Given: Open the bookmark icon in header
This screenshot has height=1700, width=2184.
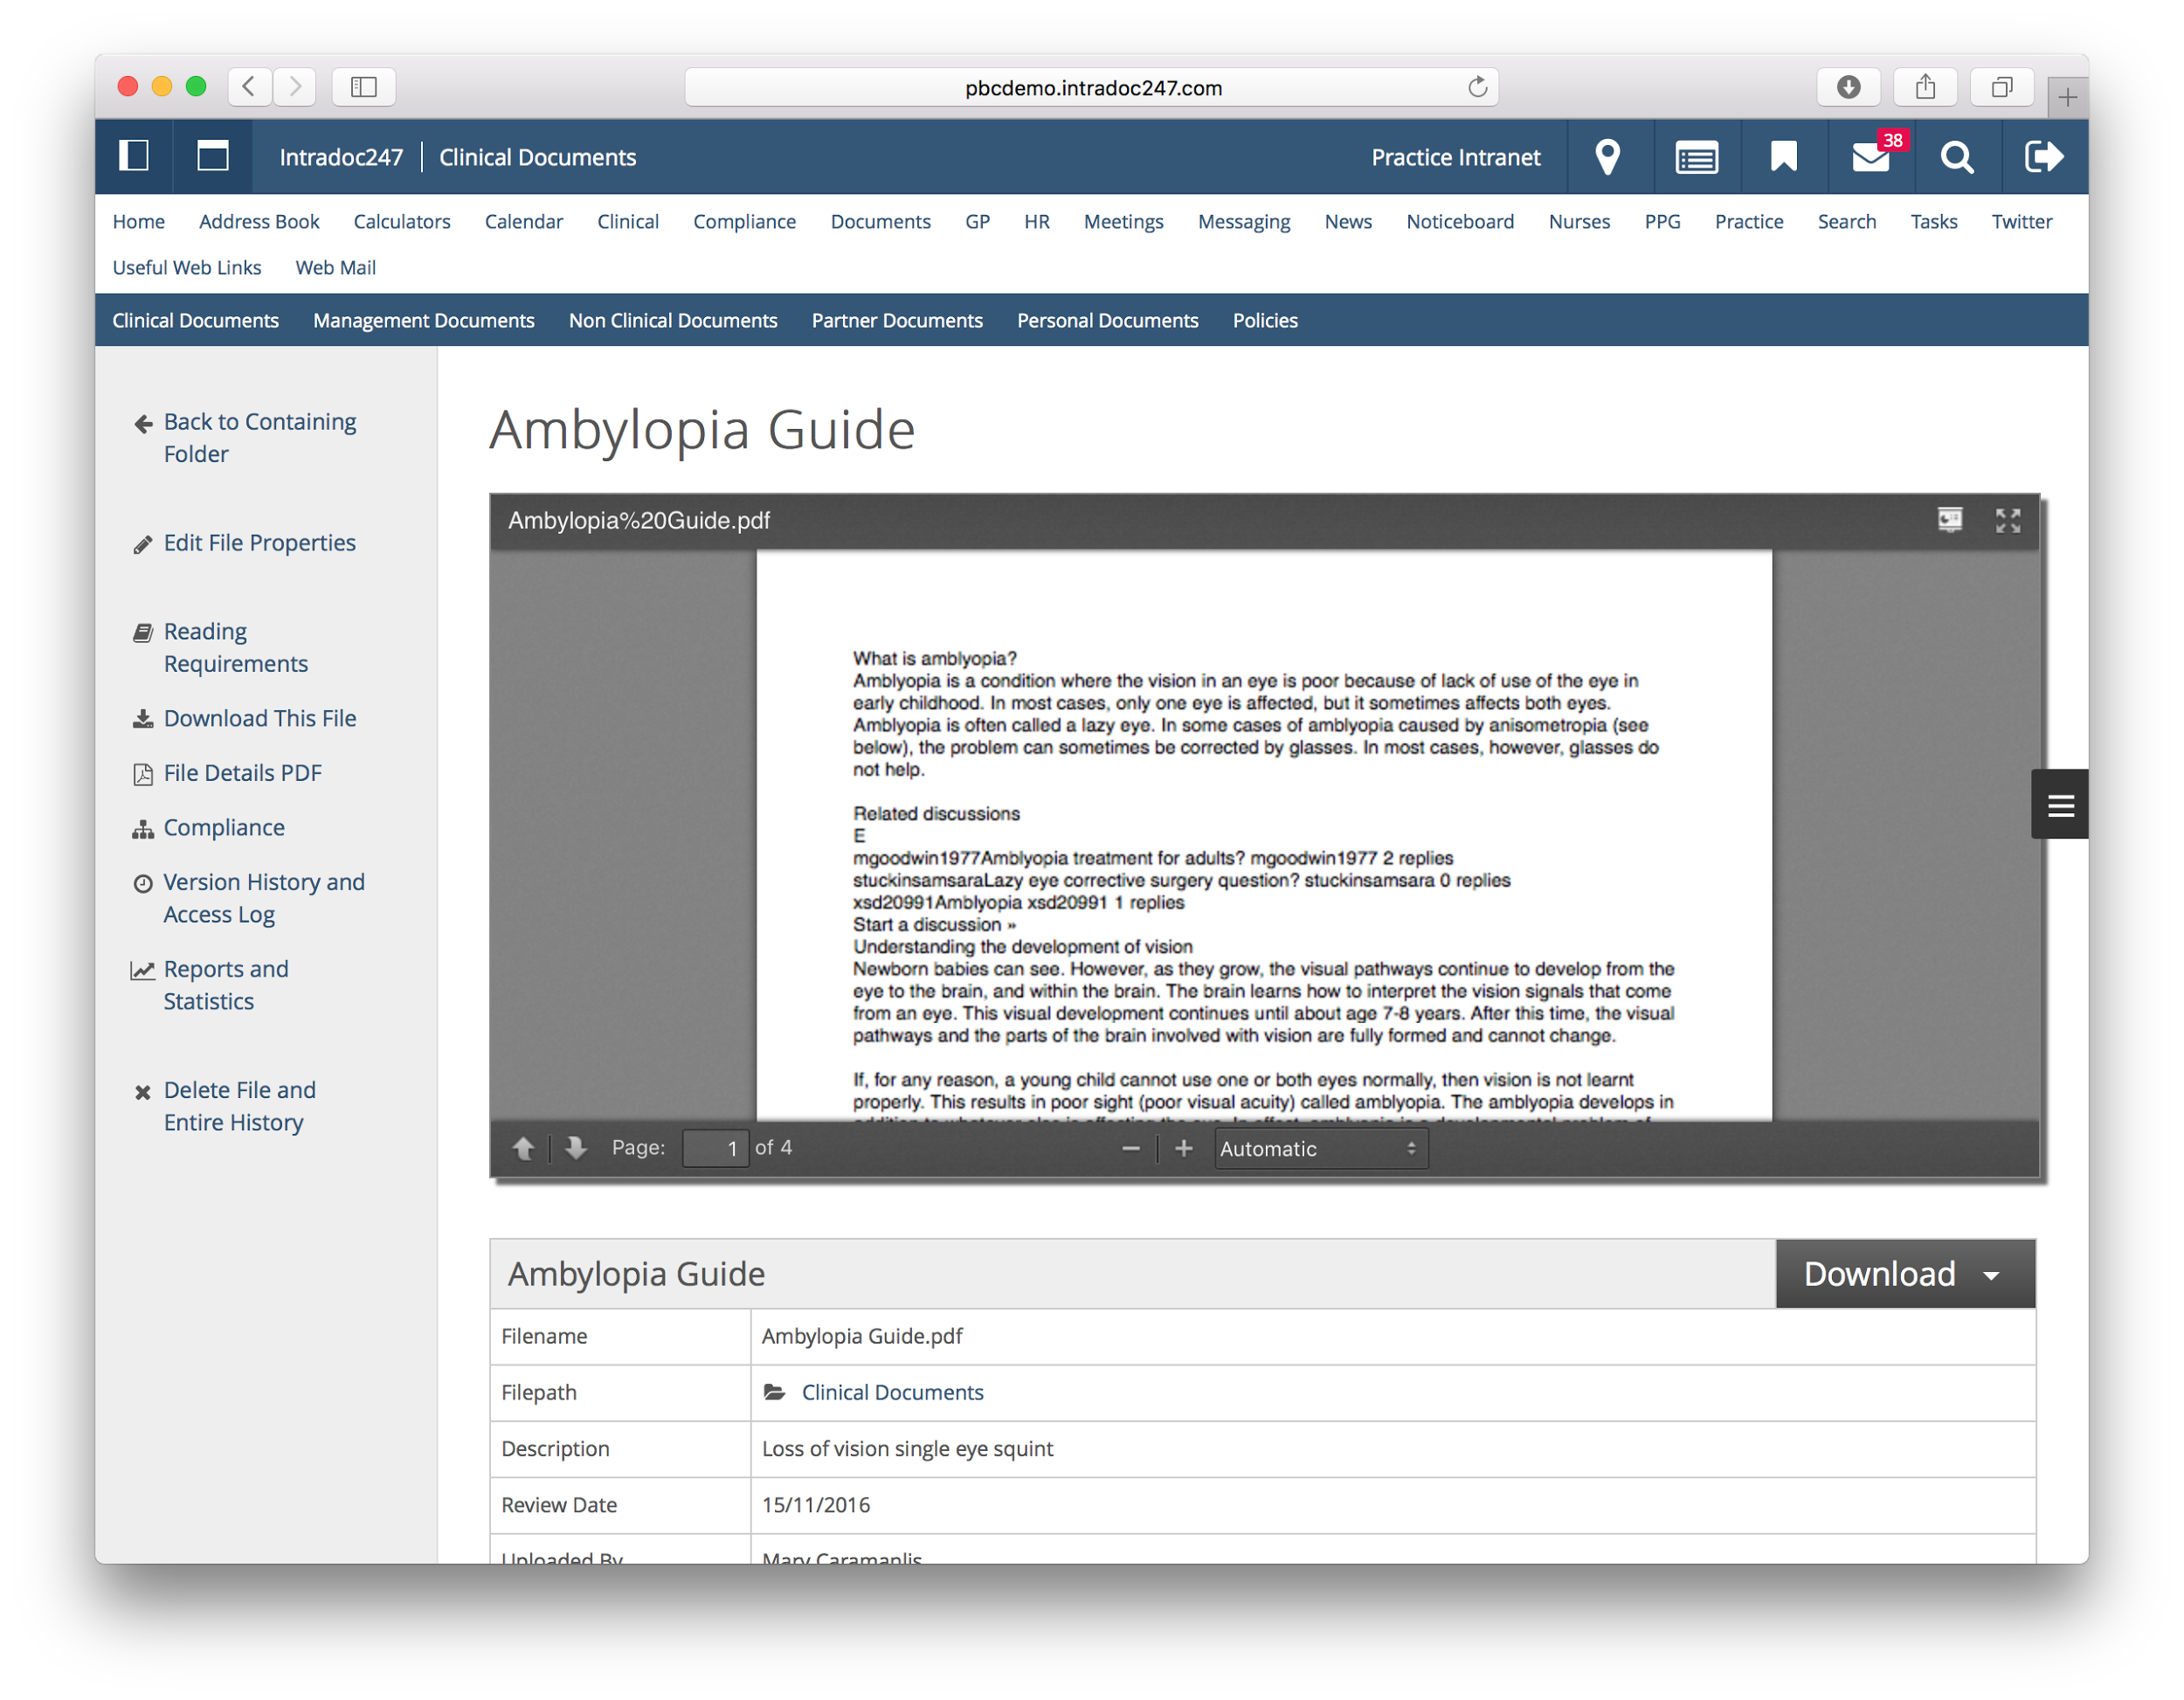Looking at the screenshot, I should [1783, 157].
